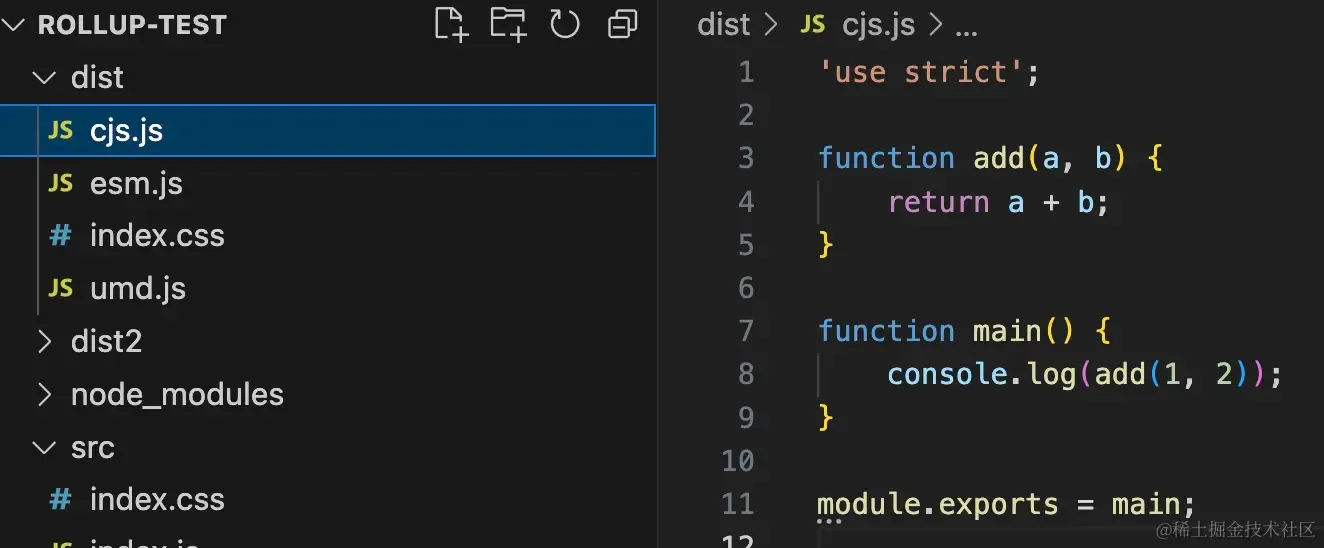Click module.exports on line 11
Viewport: 1324px width, 548px height.
(938, 503)
